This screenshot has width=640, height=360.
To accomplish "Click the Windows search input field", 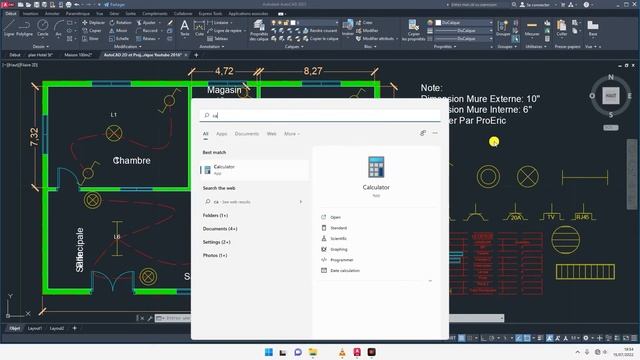I will [320, 116].
